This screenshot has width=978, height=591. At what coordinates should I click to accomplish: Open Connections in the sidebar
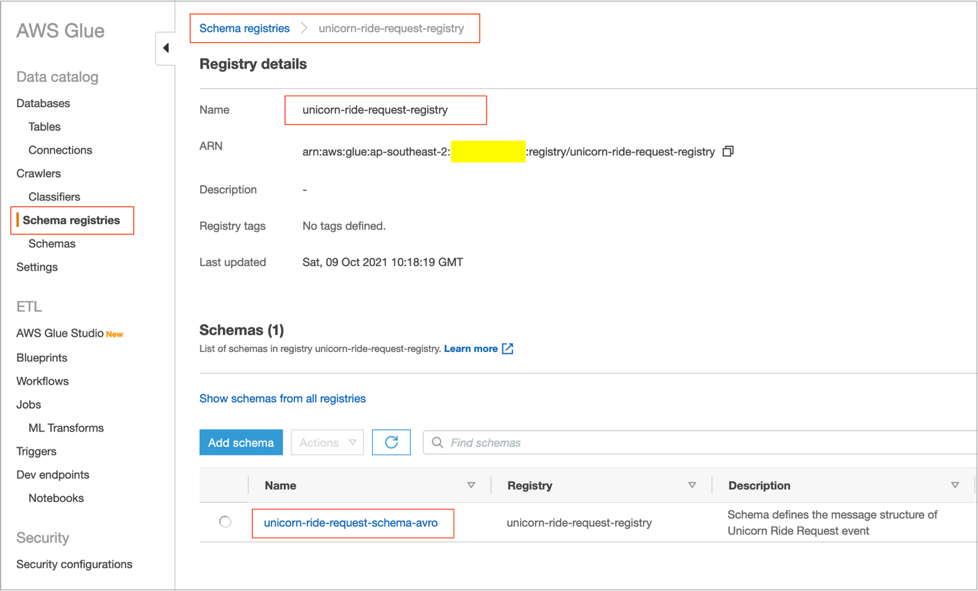point(60,150)
